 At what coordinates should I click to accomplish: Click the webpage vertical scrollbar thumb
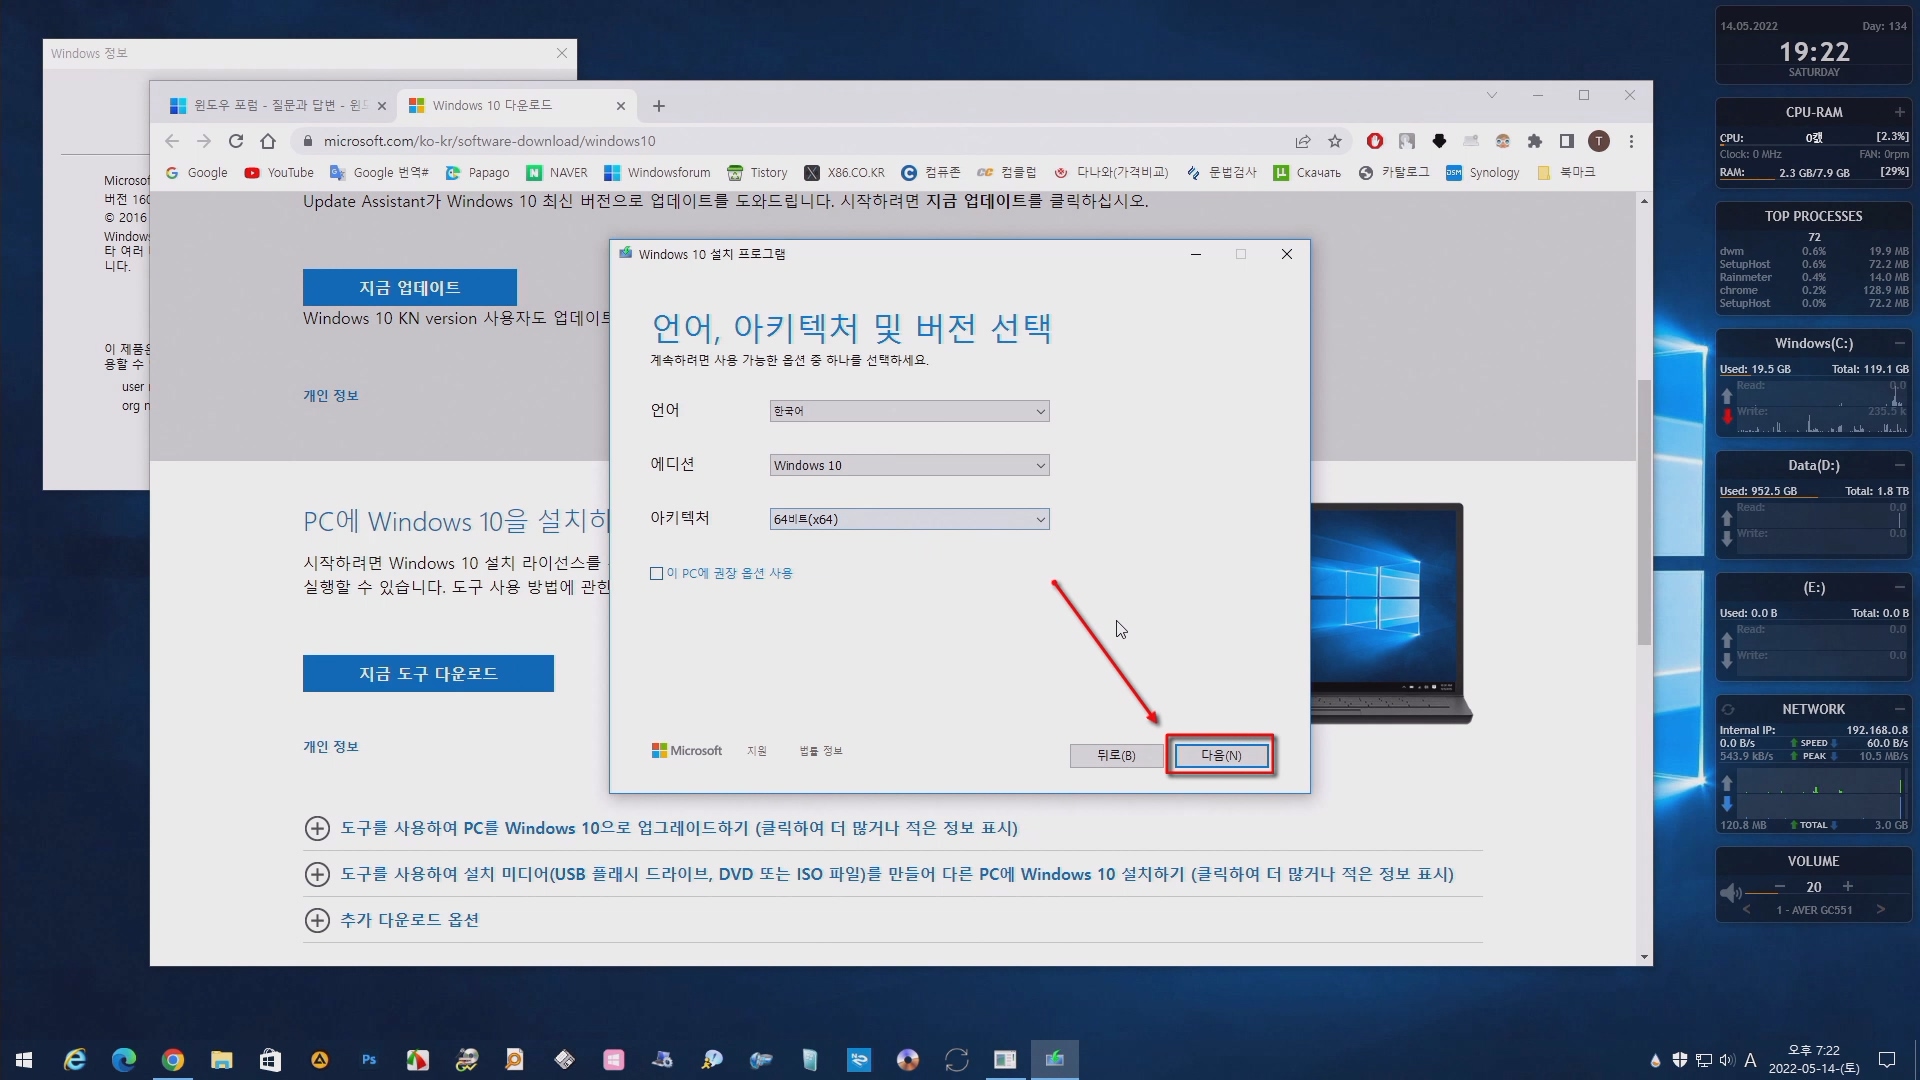tap(1644, 512)
